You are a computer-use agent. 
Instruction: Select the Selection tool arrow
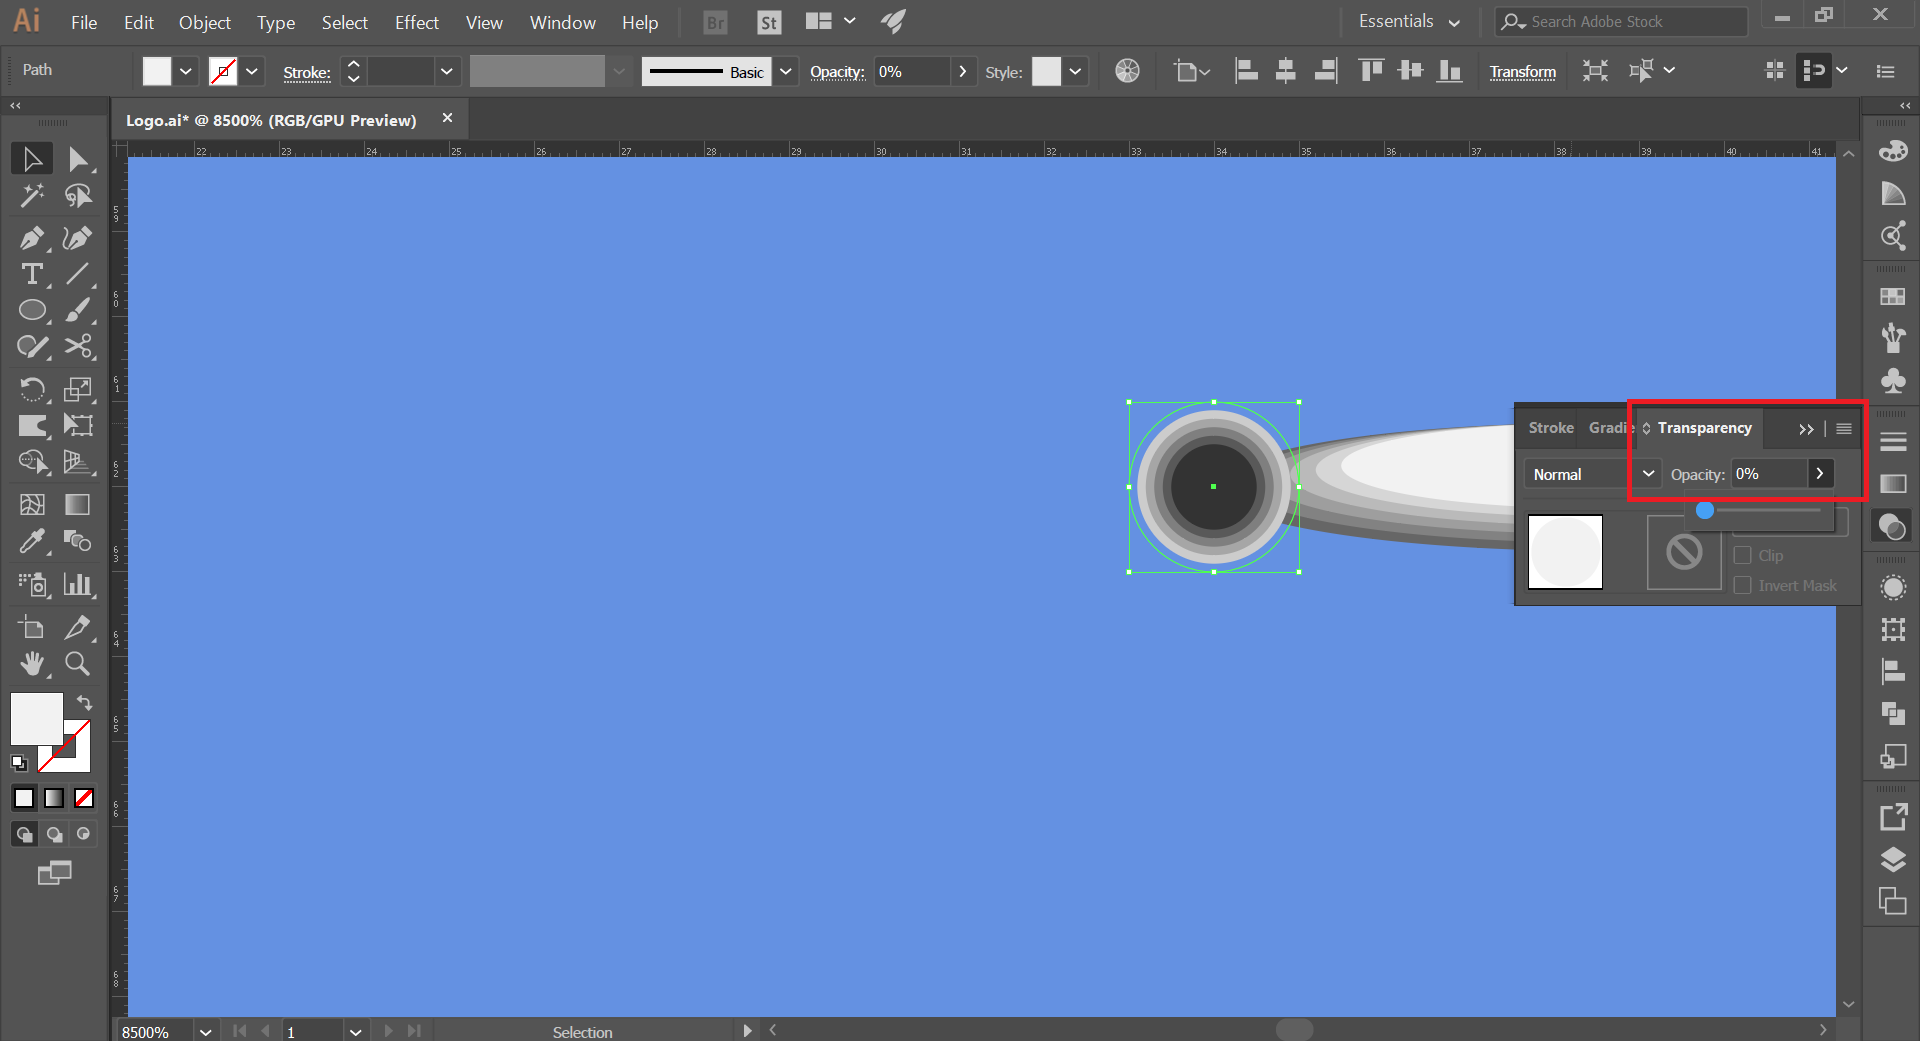click(x=32, y=159)
